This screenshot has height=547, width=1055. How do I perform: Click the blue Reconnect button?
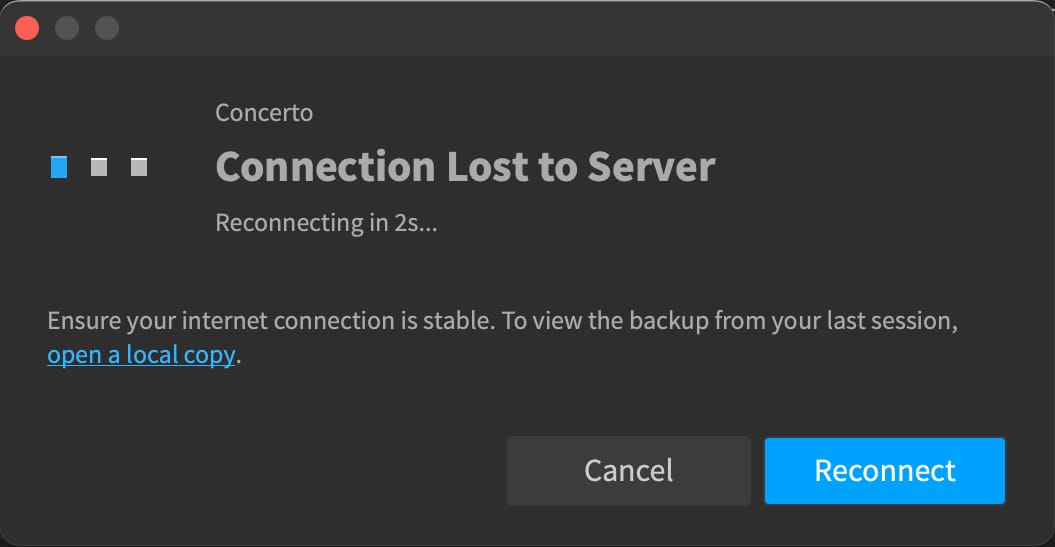click(x=884, y=470)
